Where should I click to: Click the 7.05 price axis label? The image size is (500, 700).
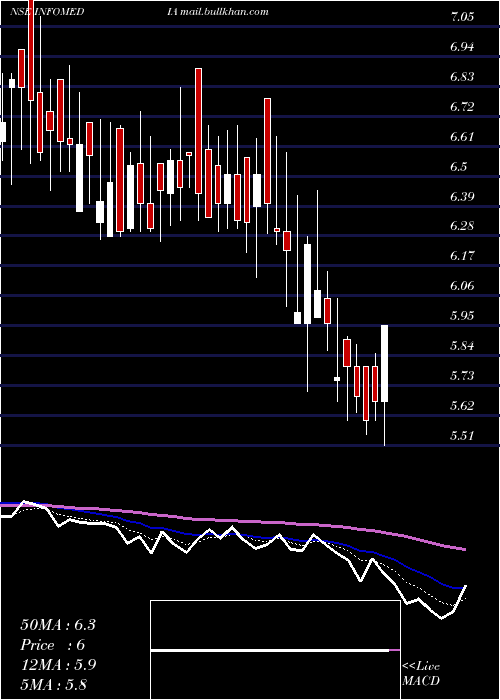[463, 17]
